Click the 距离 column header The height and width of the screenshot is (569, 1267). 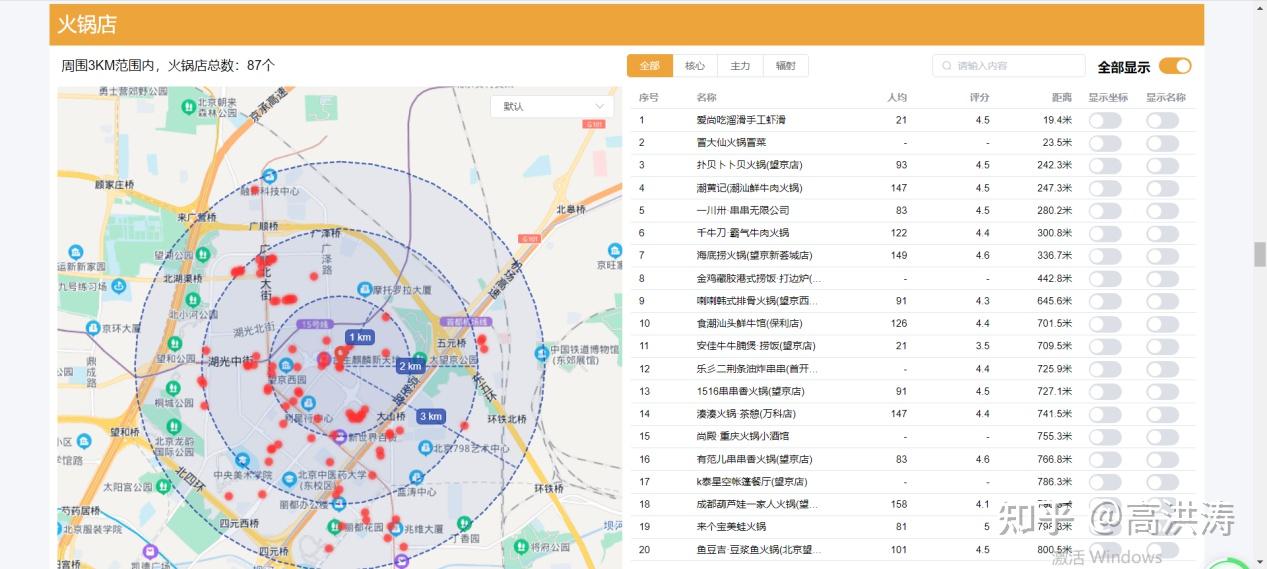(1061, 97)
